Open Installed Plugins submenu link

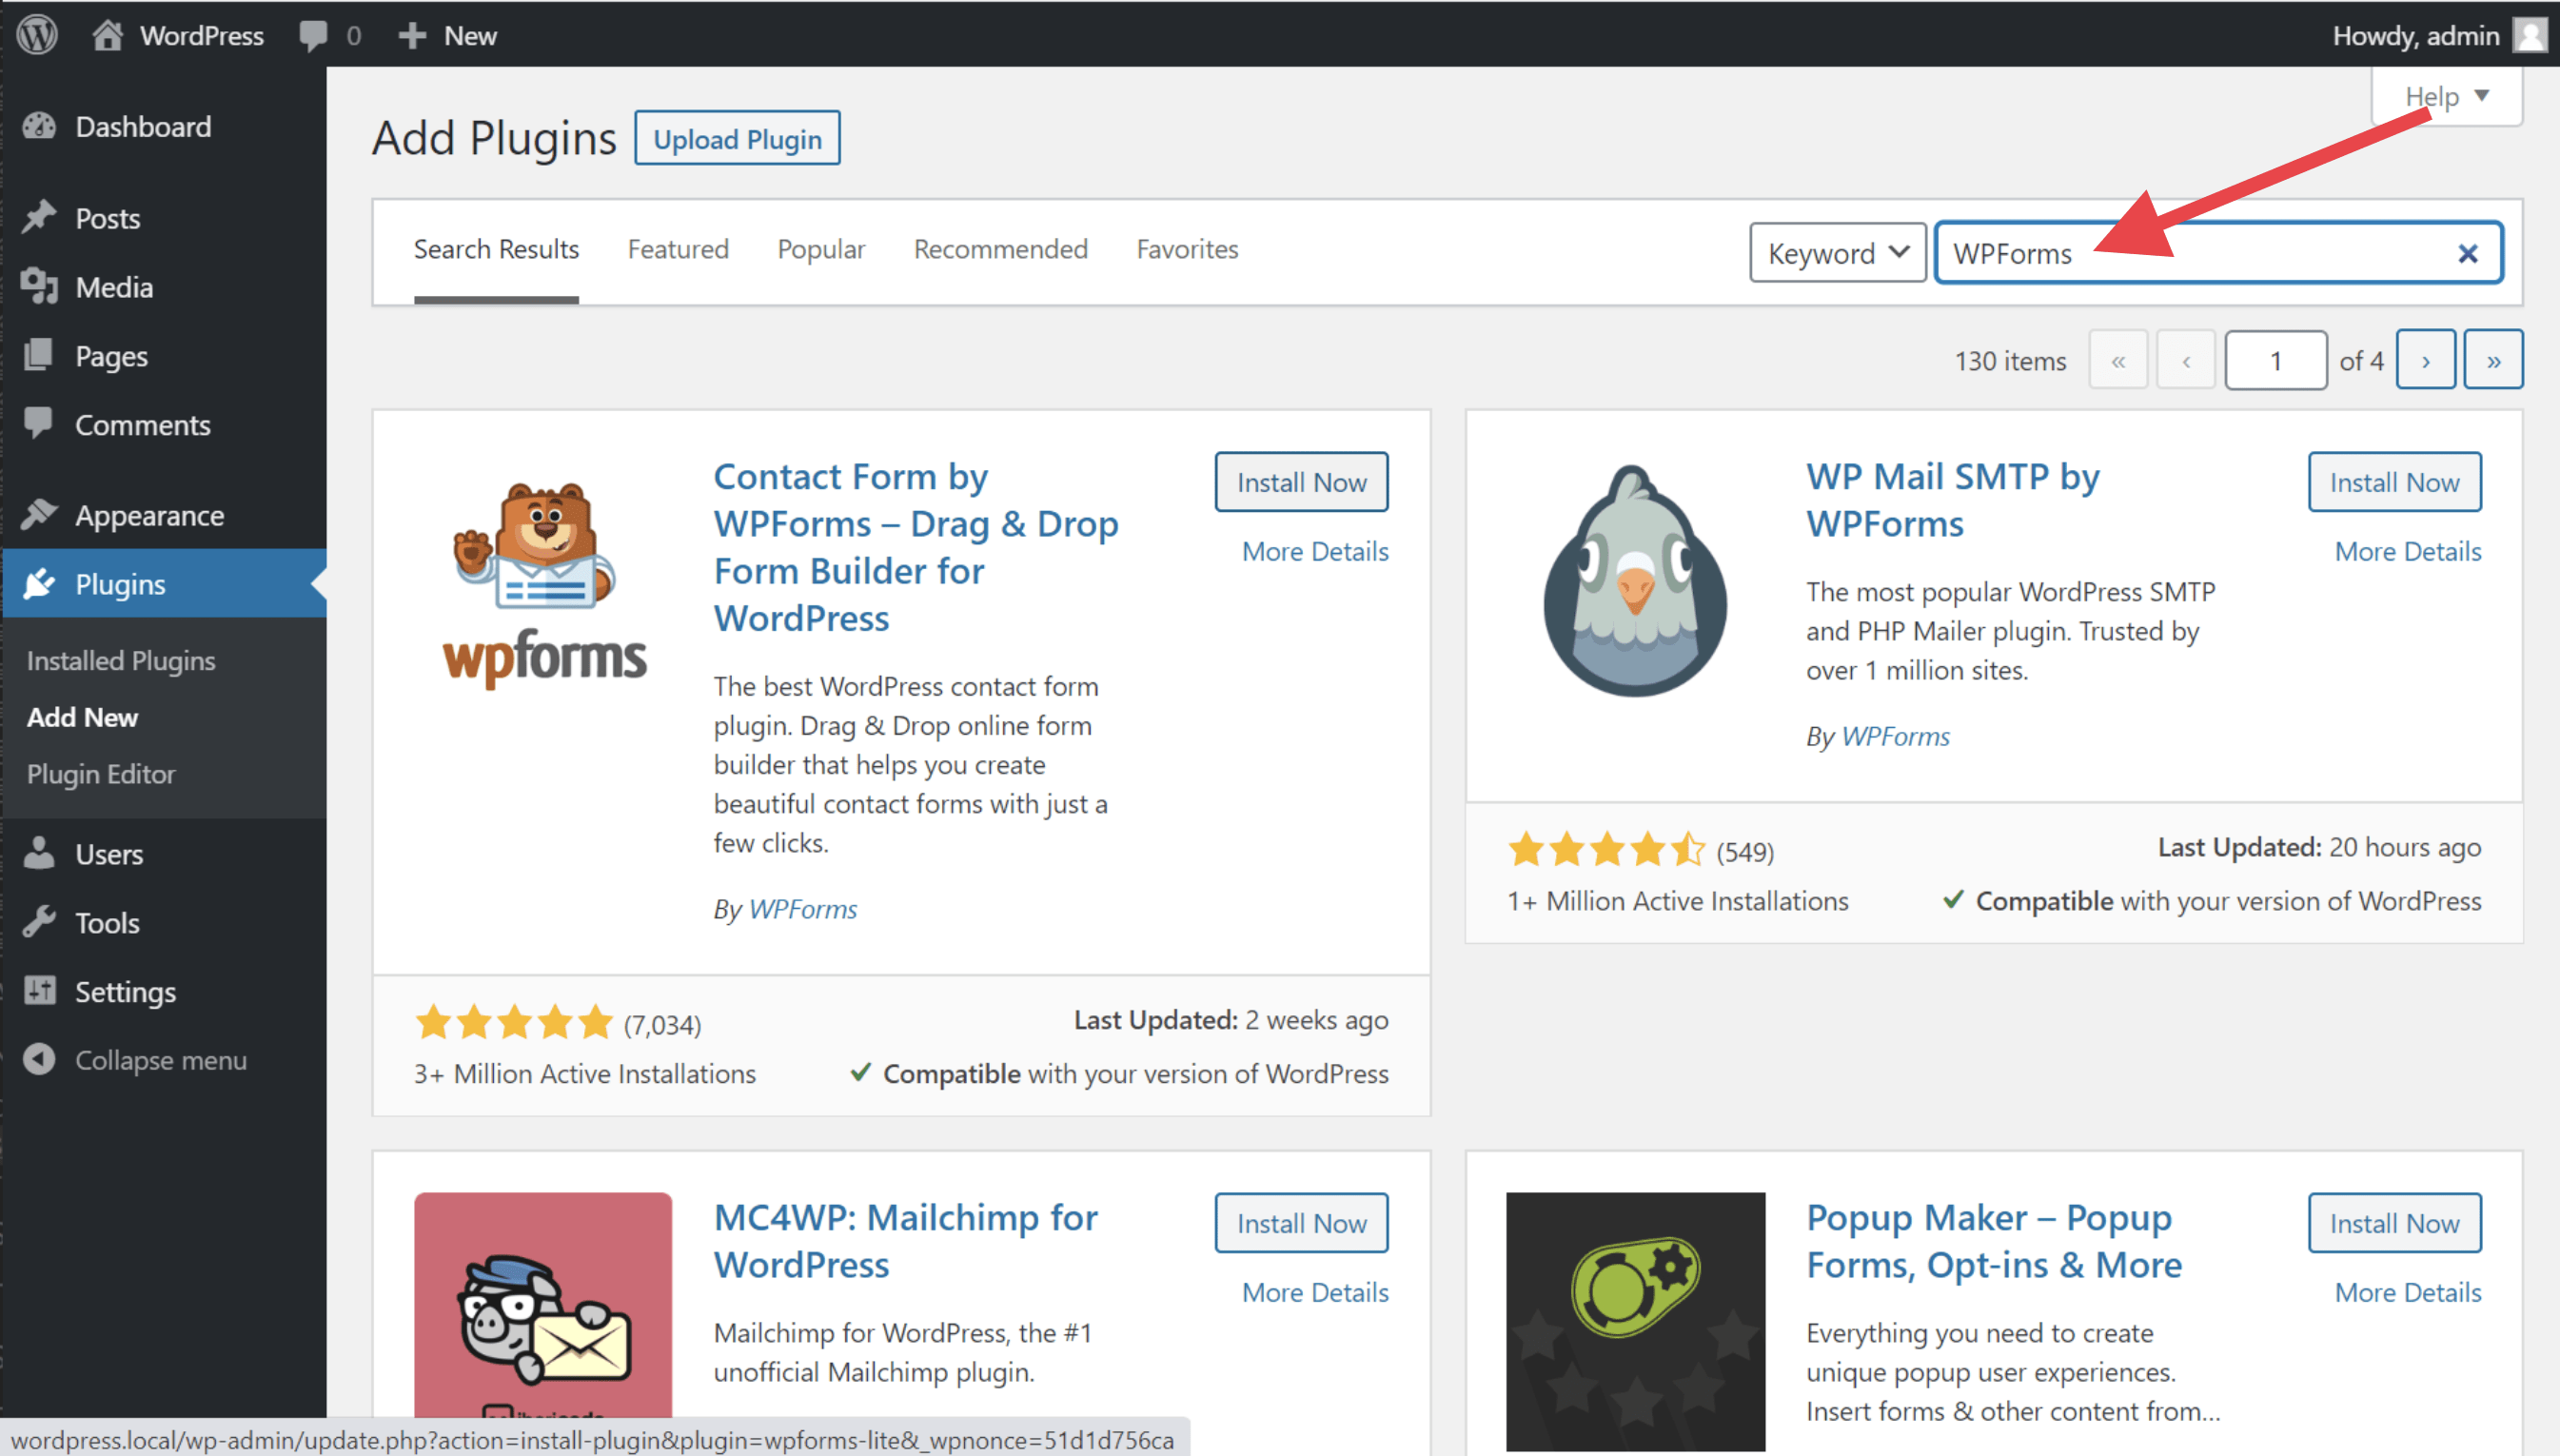(x=121, y=660)
